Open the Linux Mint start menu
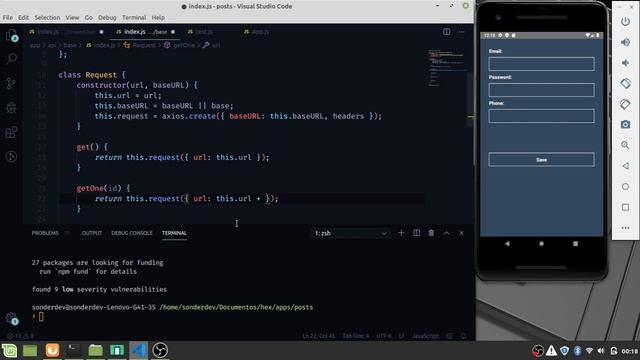The image size is (640, 360). pyautogui.click(x=9, y=350)
